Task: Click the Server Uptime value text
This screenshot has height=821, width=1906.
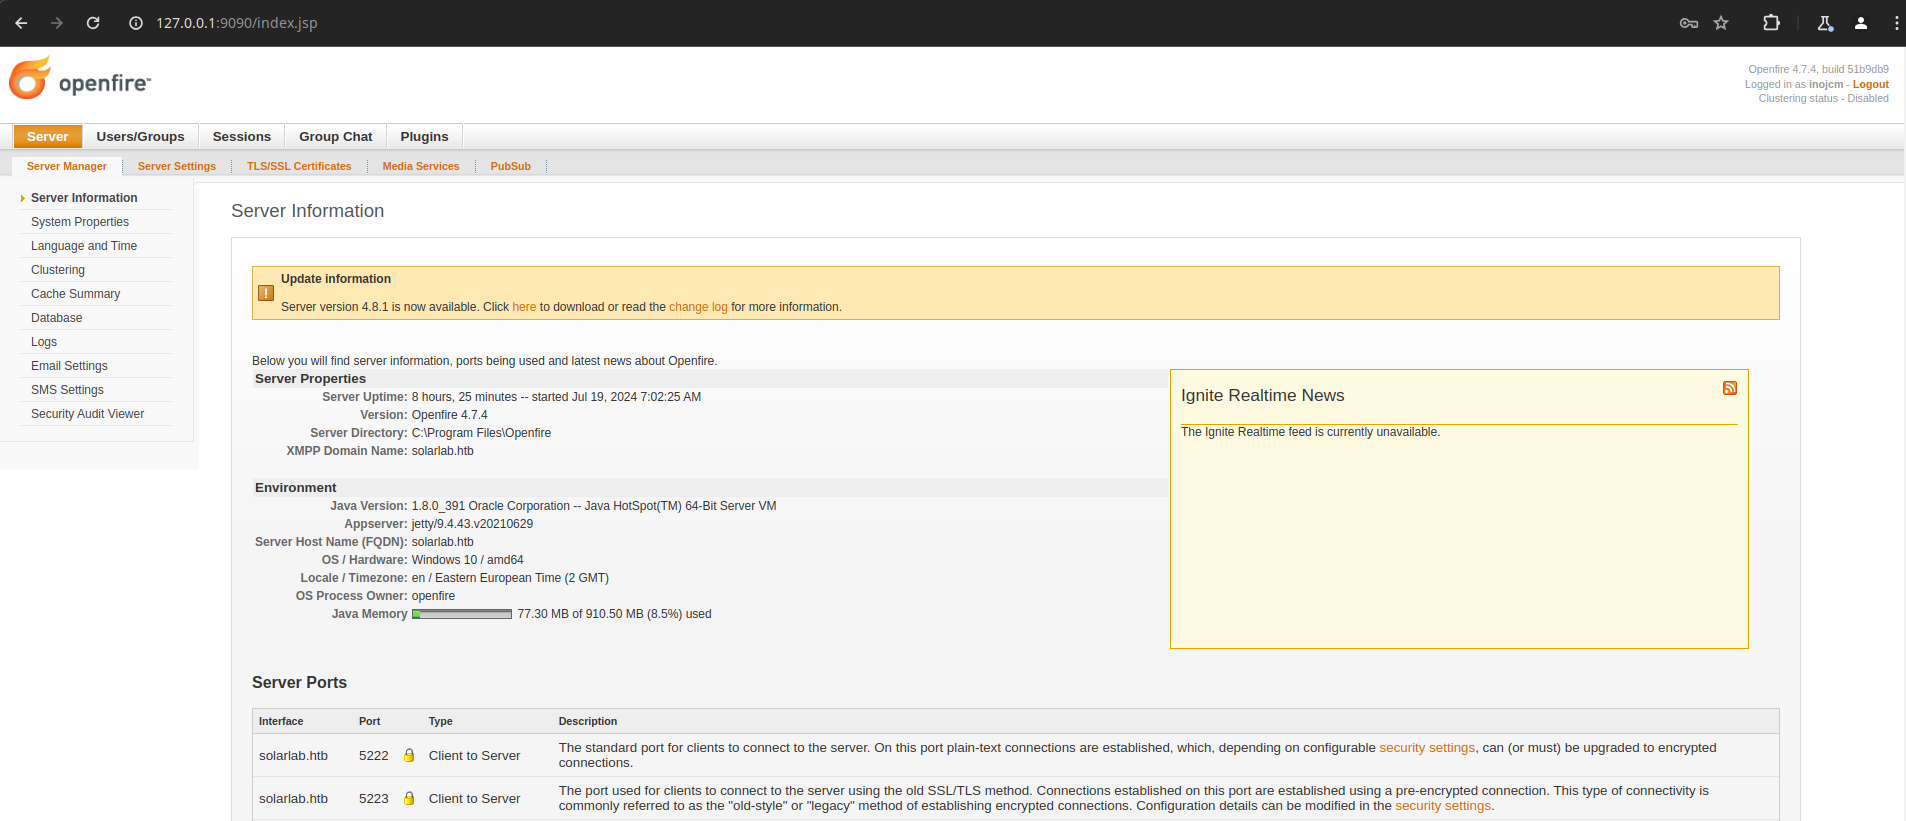Action: (x=556, y=397)
